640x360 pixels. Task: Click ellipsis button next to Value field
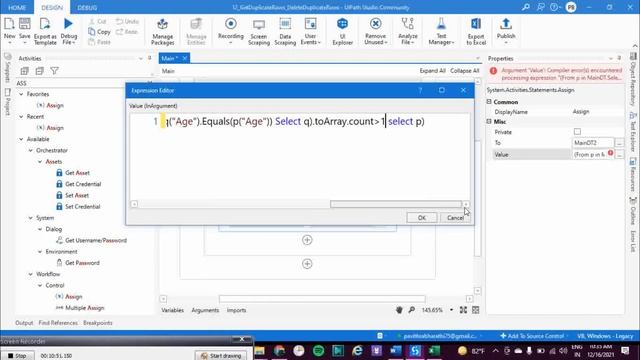coord(619,155)
